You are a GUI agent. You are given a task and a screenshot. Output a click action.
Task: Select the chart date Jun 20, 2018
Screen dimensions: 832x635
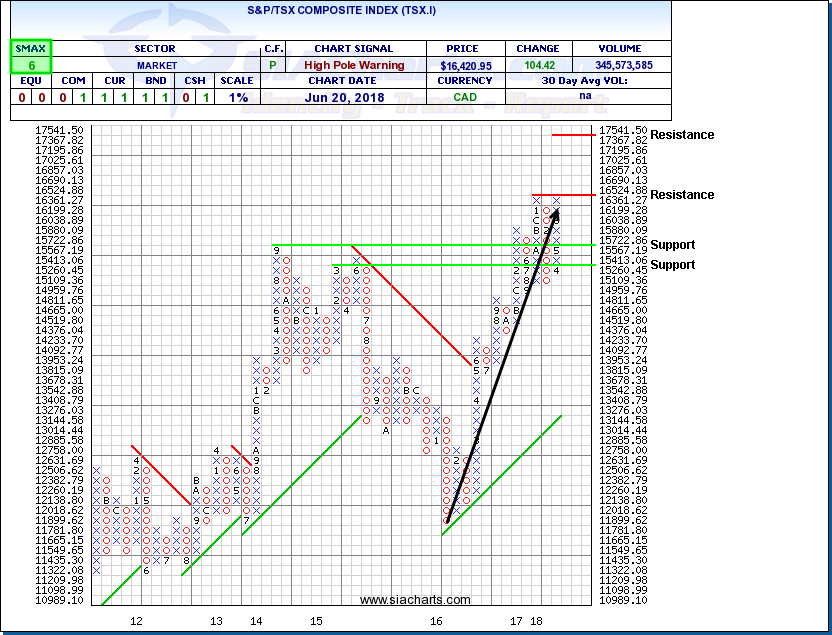(352, 98)
